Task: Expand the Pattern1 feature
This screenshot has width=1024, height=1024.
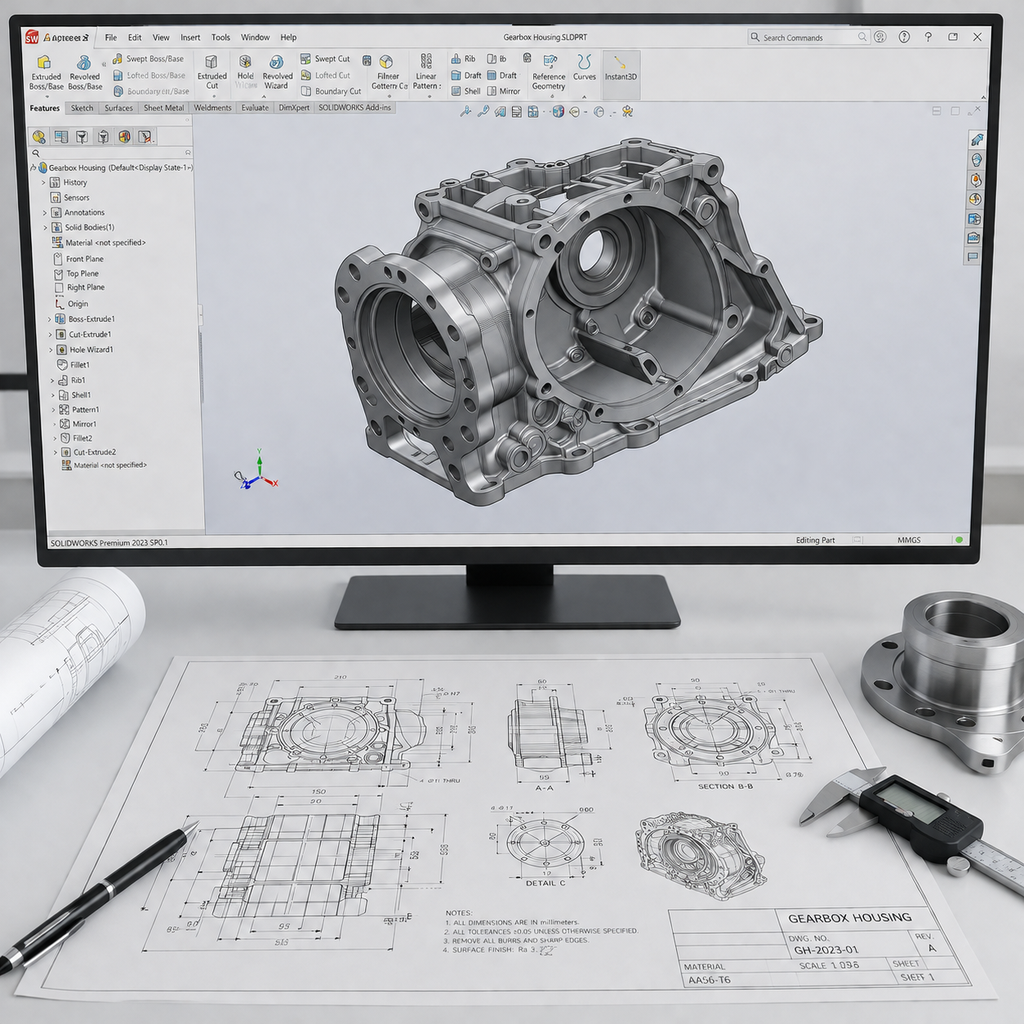Action: point(54,410)
